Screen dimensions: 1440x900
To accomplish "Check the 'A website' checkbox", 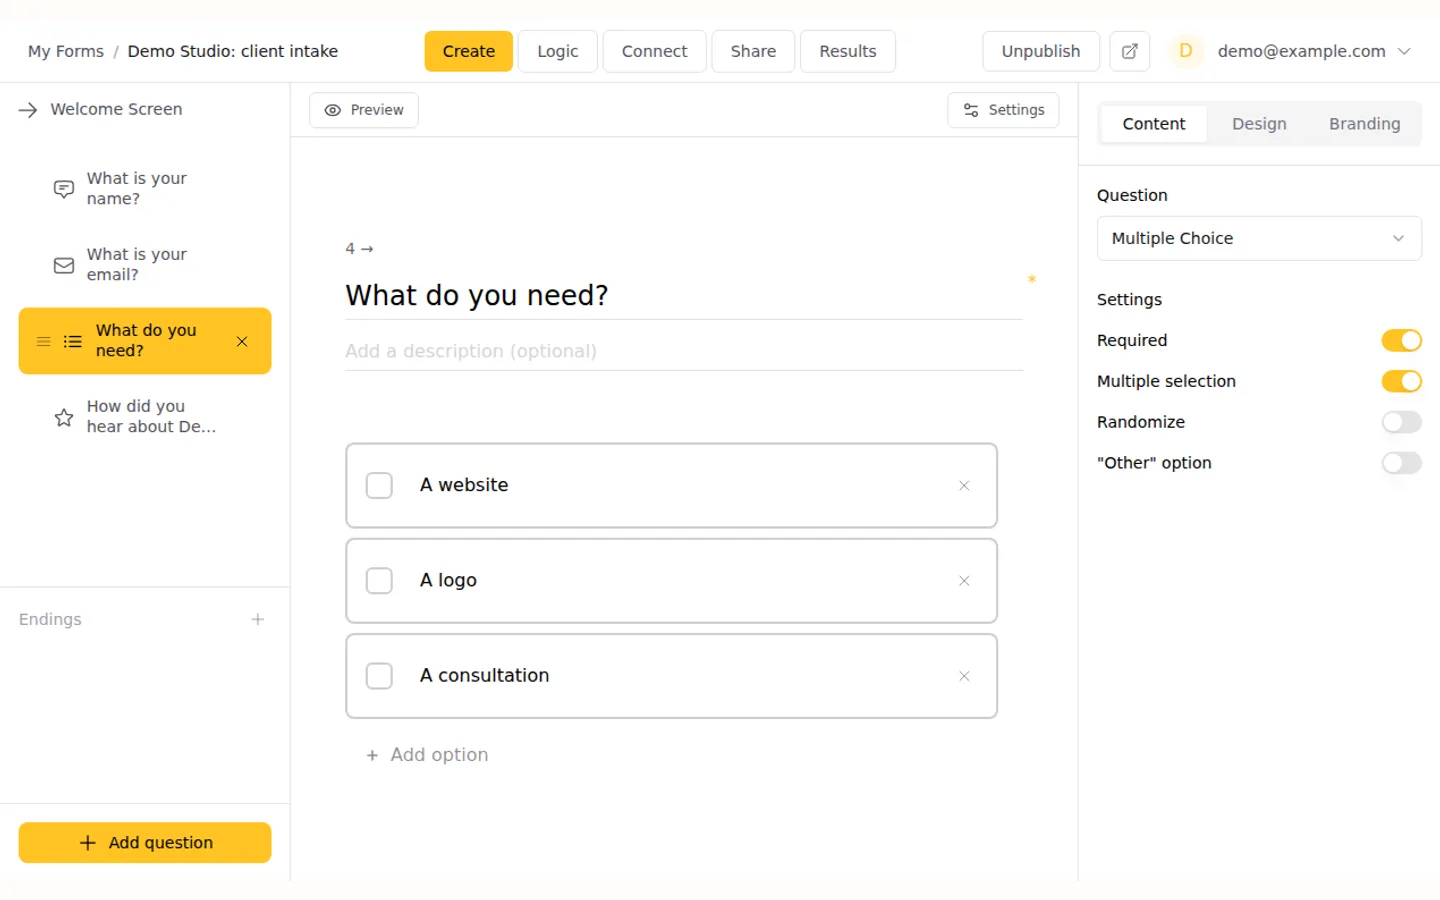I will (x=379, y=486).
